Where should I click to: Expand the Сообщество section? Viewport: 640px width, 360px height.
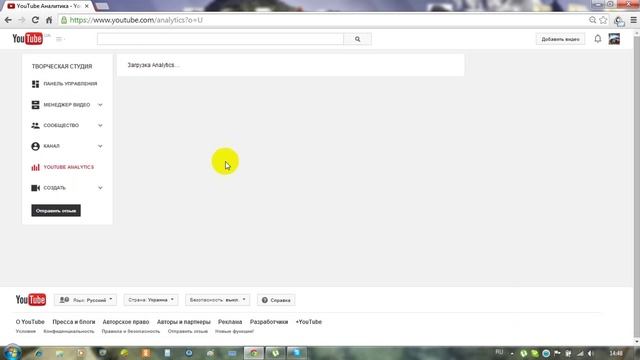(x=100, y=125)
